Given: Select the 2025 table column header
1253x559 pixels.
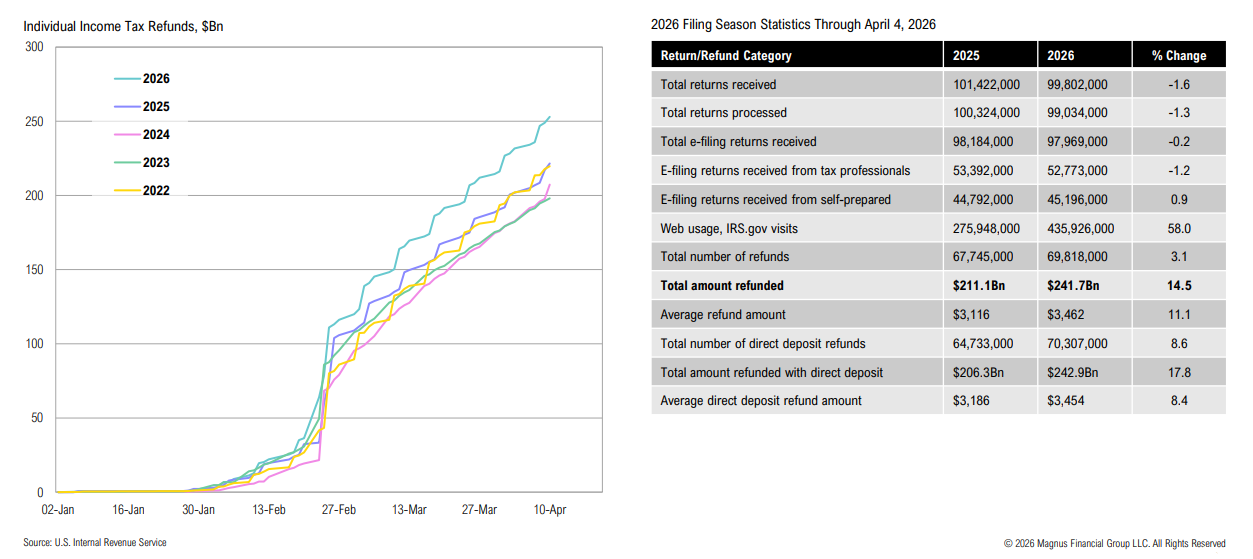Looking at the screenshot, I should pyautogui.click(x=967, y=56).
